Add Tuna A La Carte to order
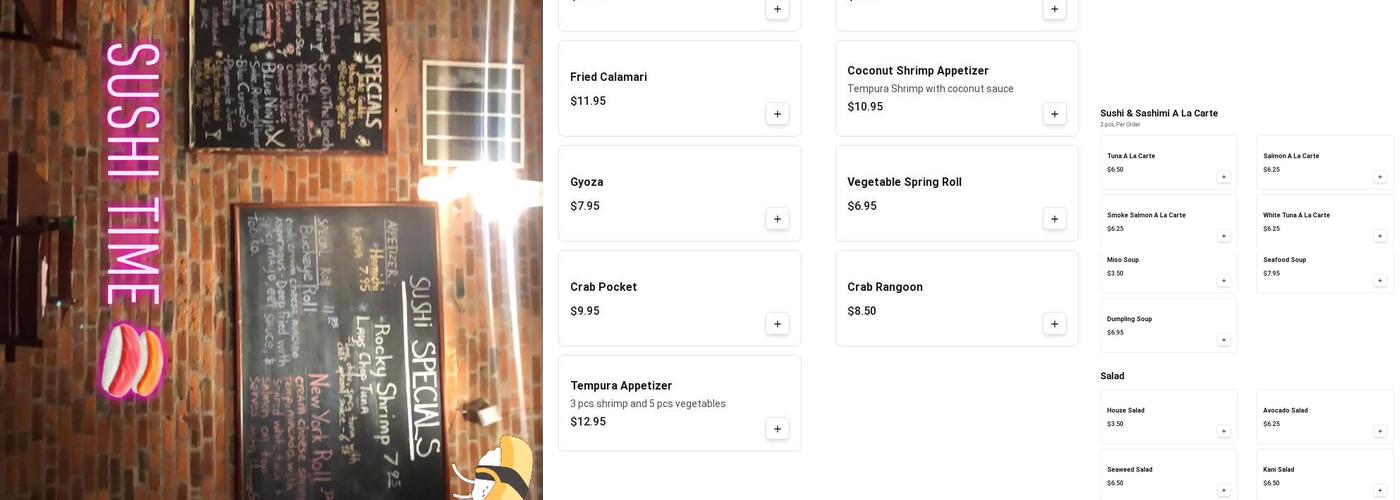1400x500 pixels. [x=1223, y=177]
